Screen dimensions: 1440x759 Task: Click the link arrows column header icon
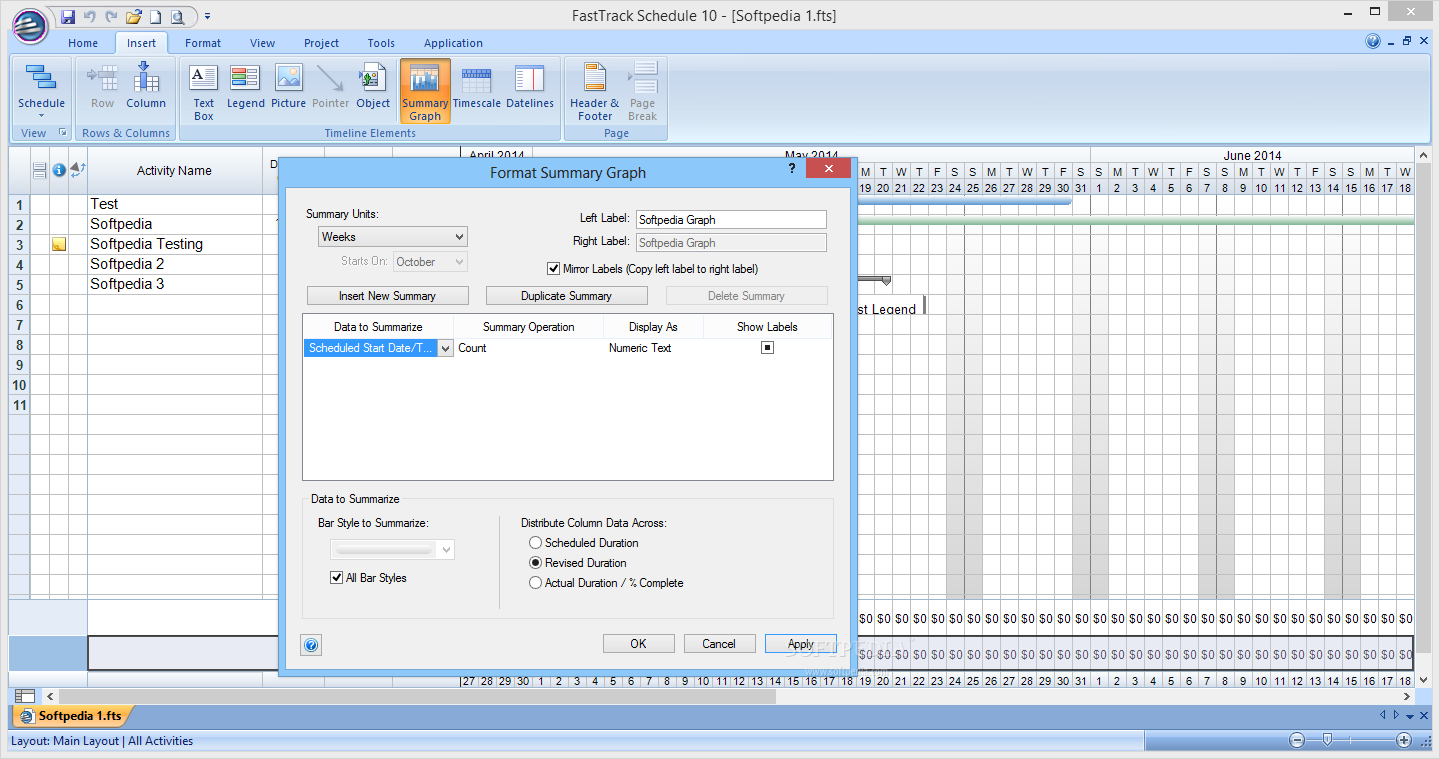[78, 171]
